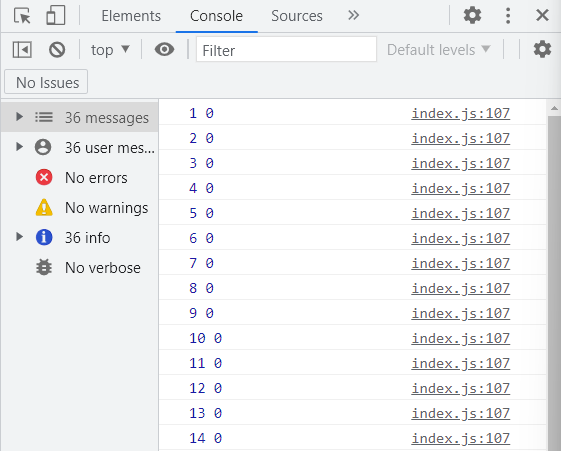
Task: Close DevTools with the X button
Action: click(542, 15)
